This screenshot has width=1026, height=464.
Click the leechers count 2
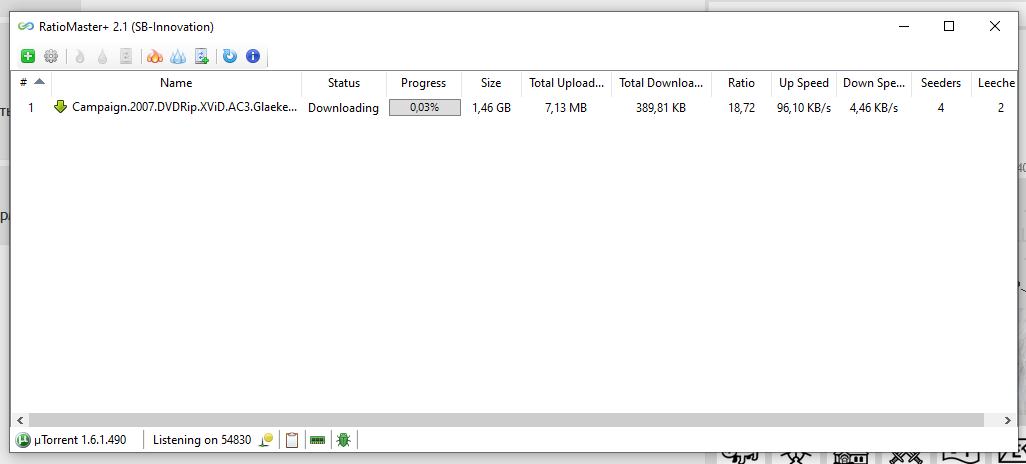(1000, 108)
